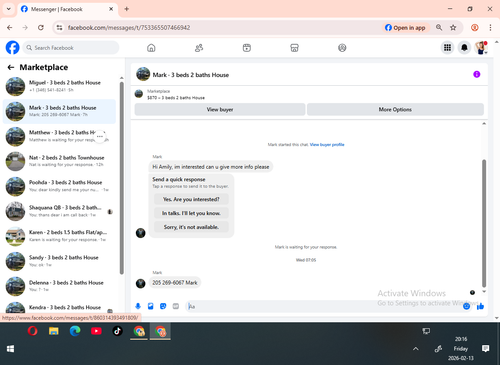The image size is (500, 365).
Task: Open Shaquana QB conversation
Action: pos(59,211)
